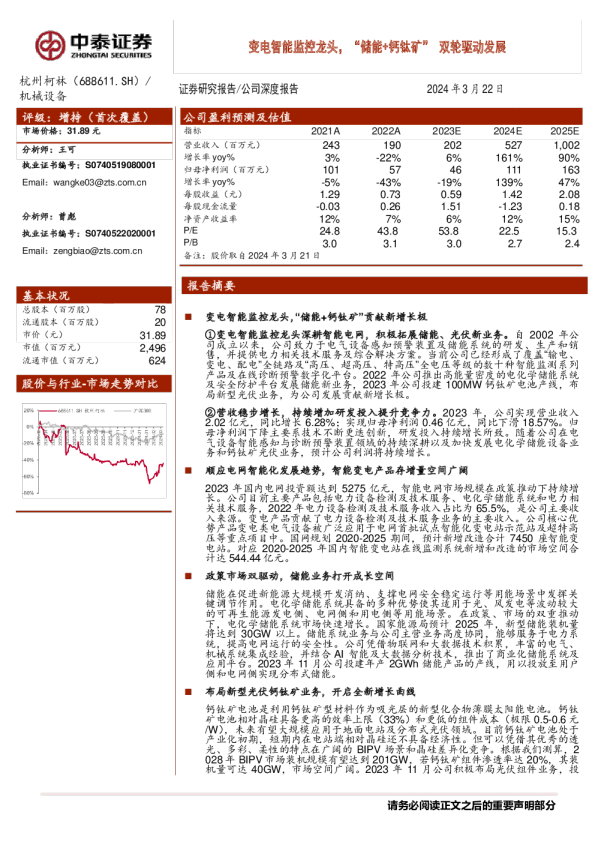Click the circled number ② marker
The image size is (595, 842).
(210, 413)
